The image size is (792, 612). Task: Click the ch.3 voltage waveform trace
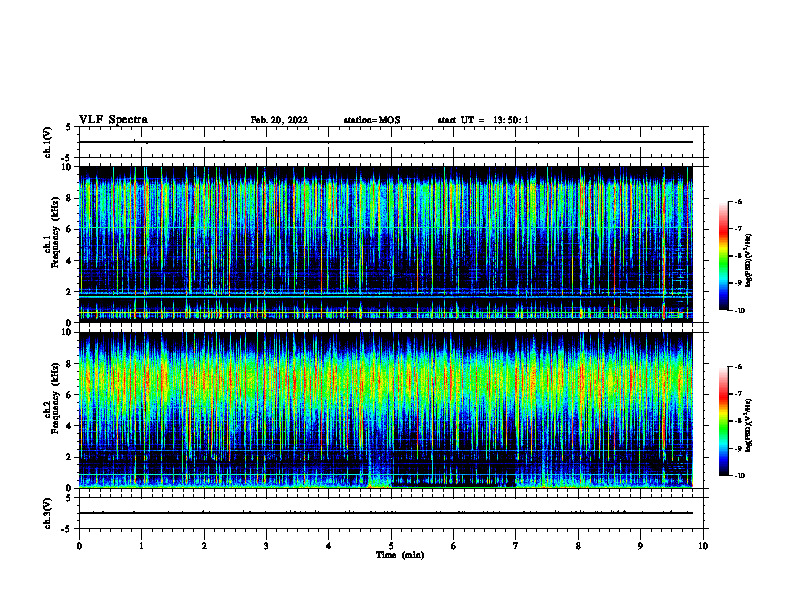386,513
